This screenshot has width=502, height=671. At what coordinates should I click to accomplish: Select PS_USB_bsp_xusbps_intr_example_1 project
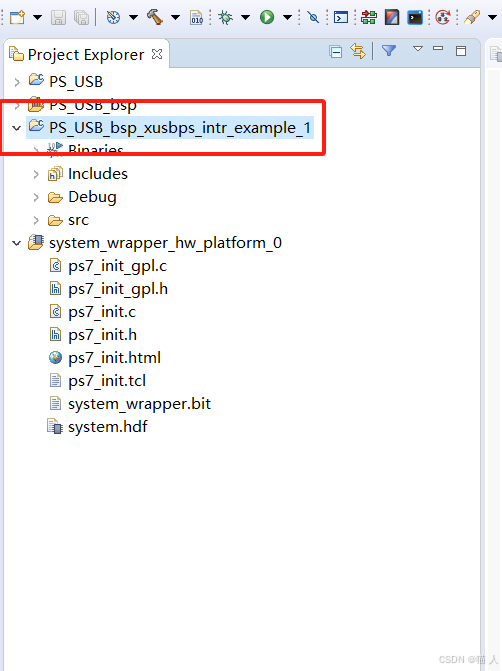pyautogui.click(x=180, y=128)
